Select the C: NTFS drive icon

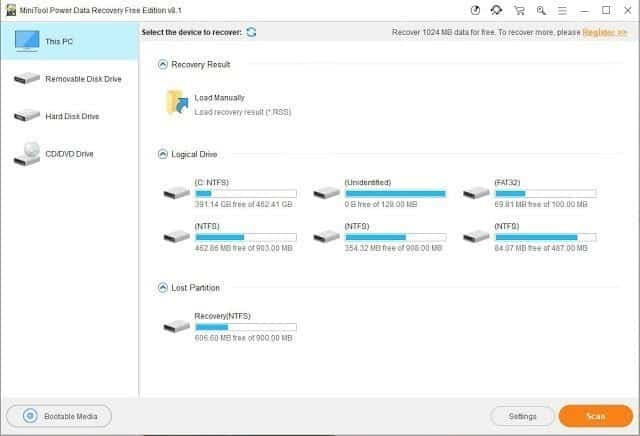pyautogui.click(x=177, y=193)
